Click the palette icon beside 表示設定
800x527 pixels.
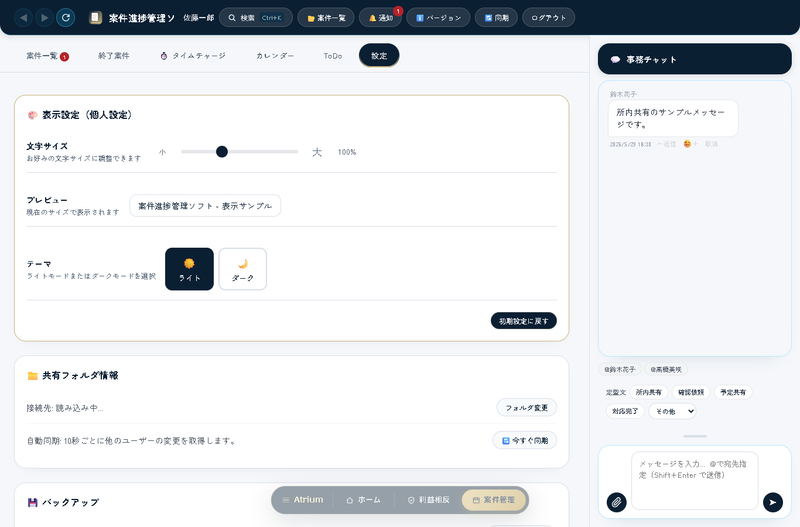33,115
